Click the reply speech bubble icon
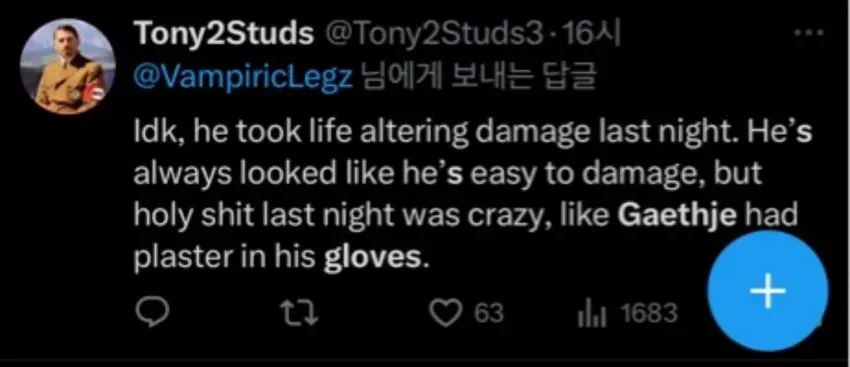Image resolution: width=850 pixels, height=367 pixels. [152, 313]
